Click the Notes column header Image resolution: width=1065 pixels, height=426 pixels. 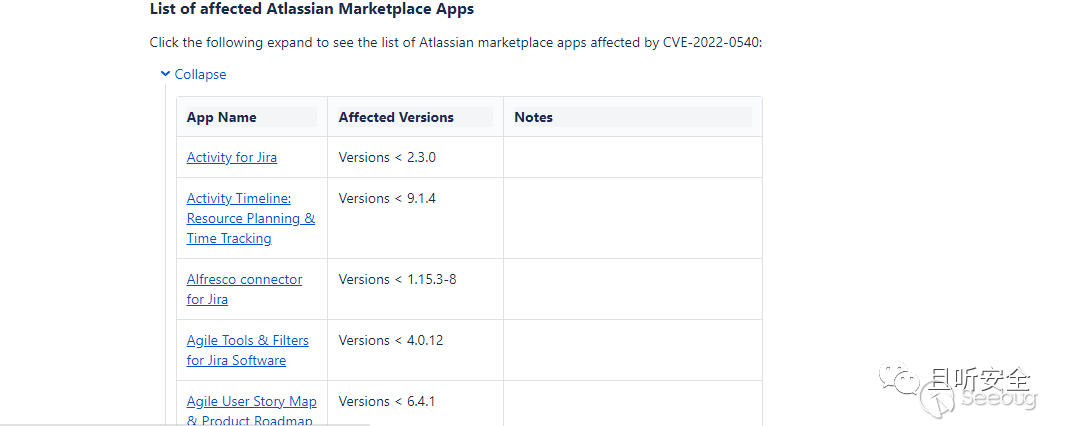[534, 117]
